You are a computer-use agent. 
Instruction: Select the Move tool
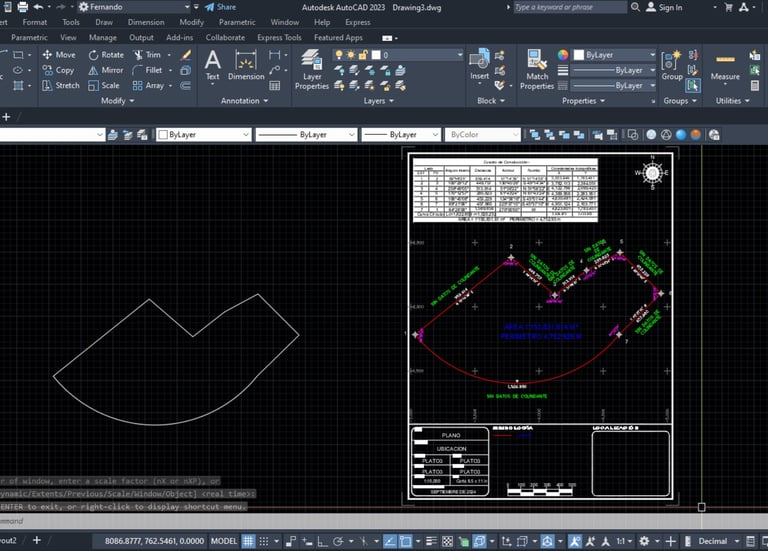pyautogui.click(x=59, y=54)
